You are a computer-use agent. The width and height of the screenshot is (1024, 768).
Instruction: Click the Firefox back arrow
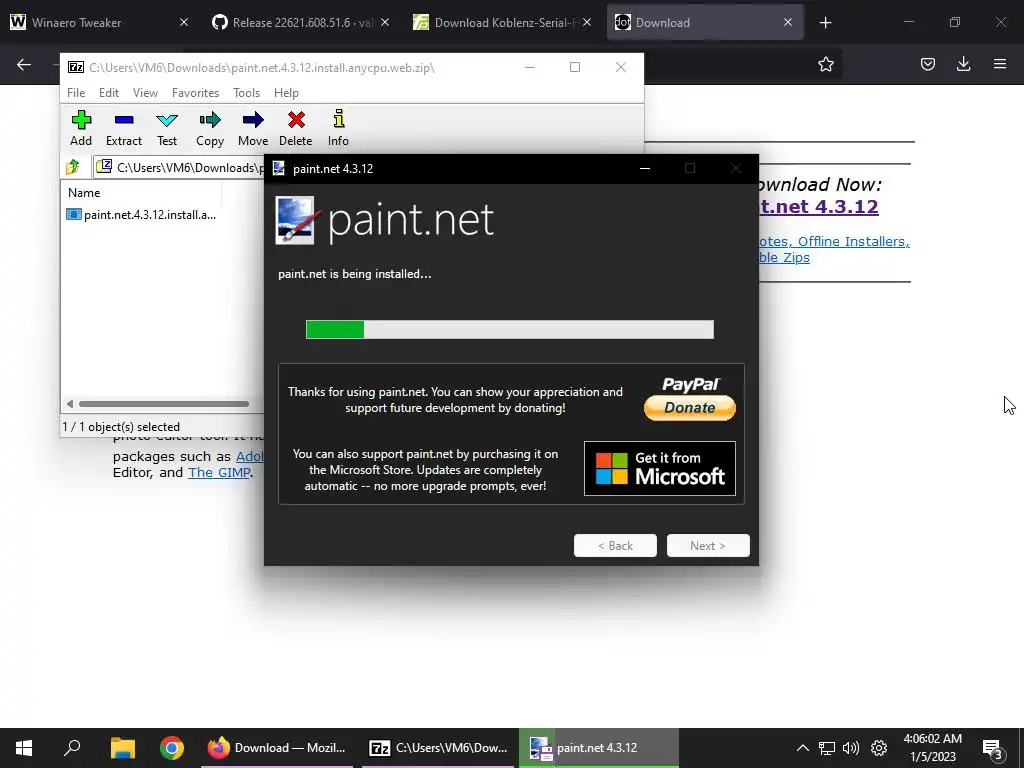click(x=24, y=64)
